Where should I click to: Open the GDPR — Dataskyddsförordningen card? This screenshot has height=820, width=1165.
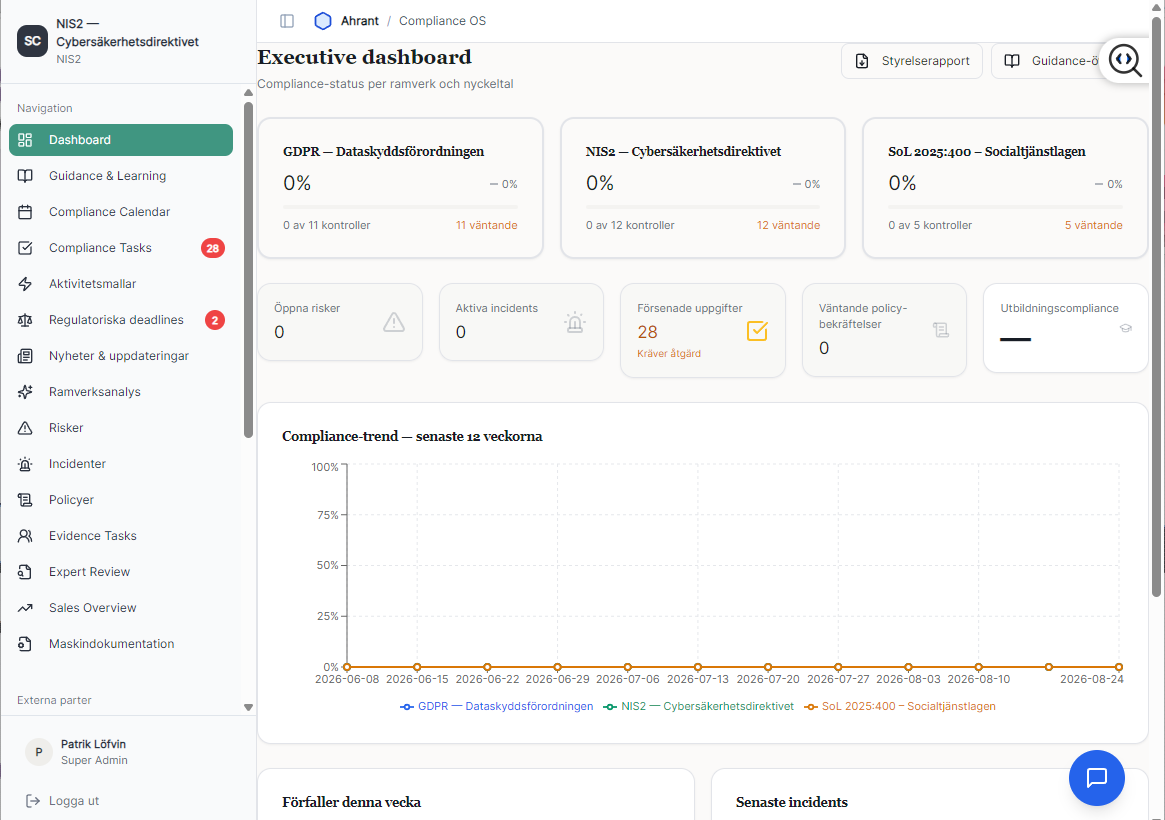400,188
